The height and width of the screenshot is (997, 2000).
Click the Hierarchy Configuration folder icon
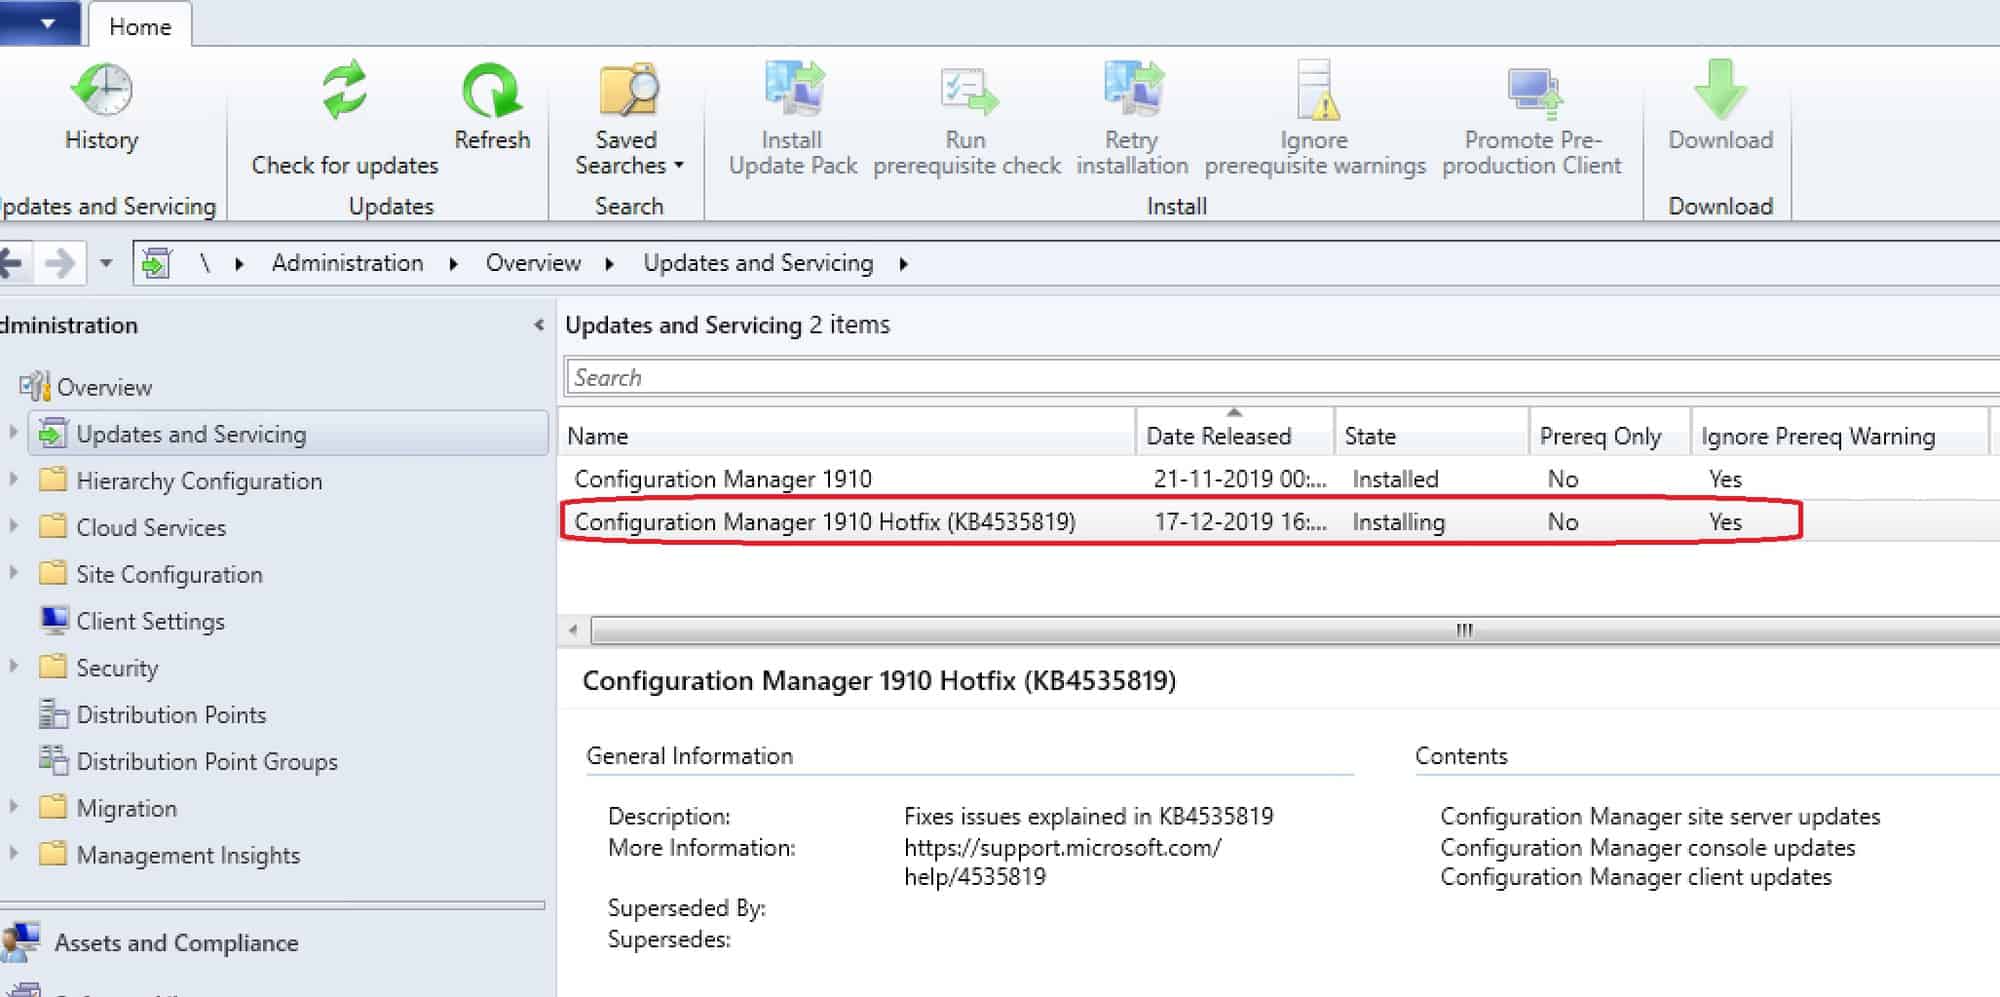pyautogui.click(x=52, y=480)
